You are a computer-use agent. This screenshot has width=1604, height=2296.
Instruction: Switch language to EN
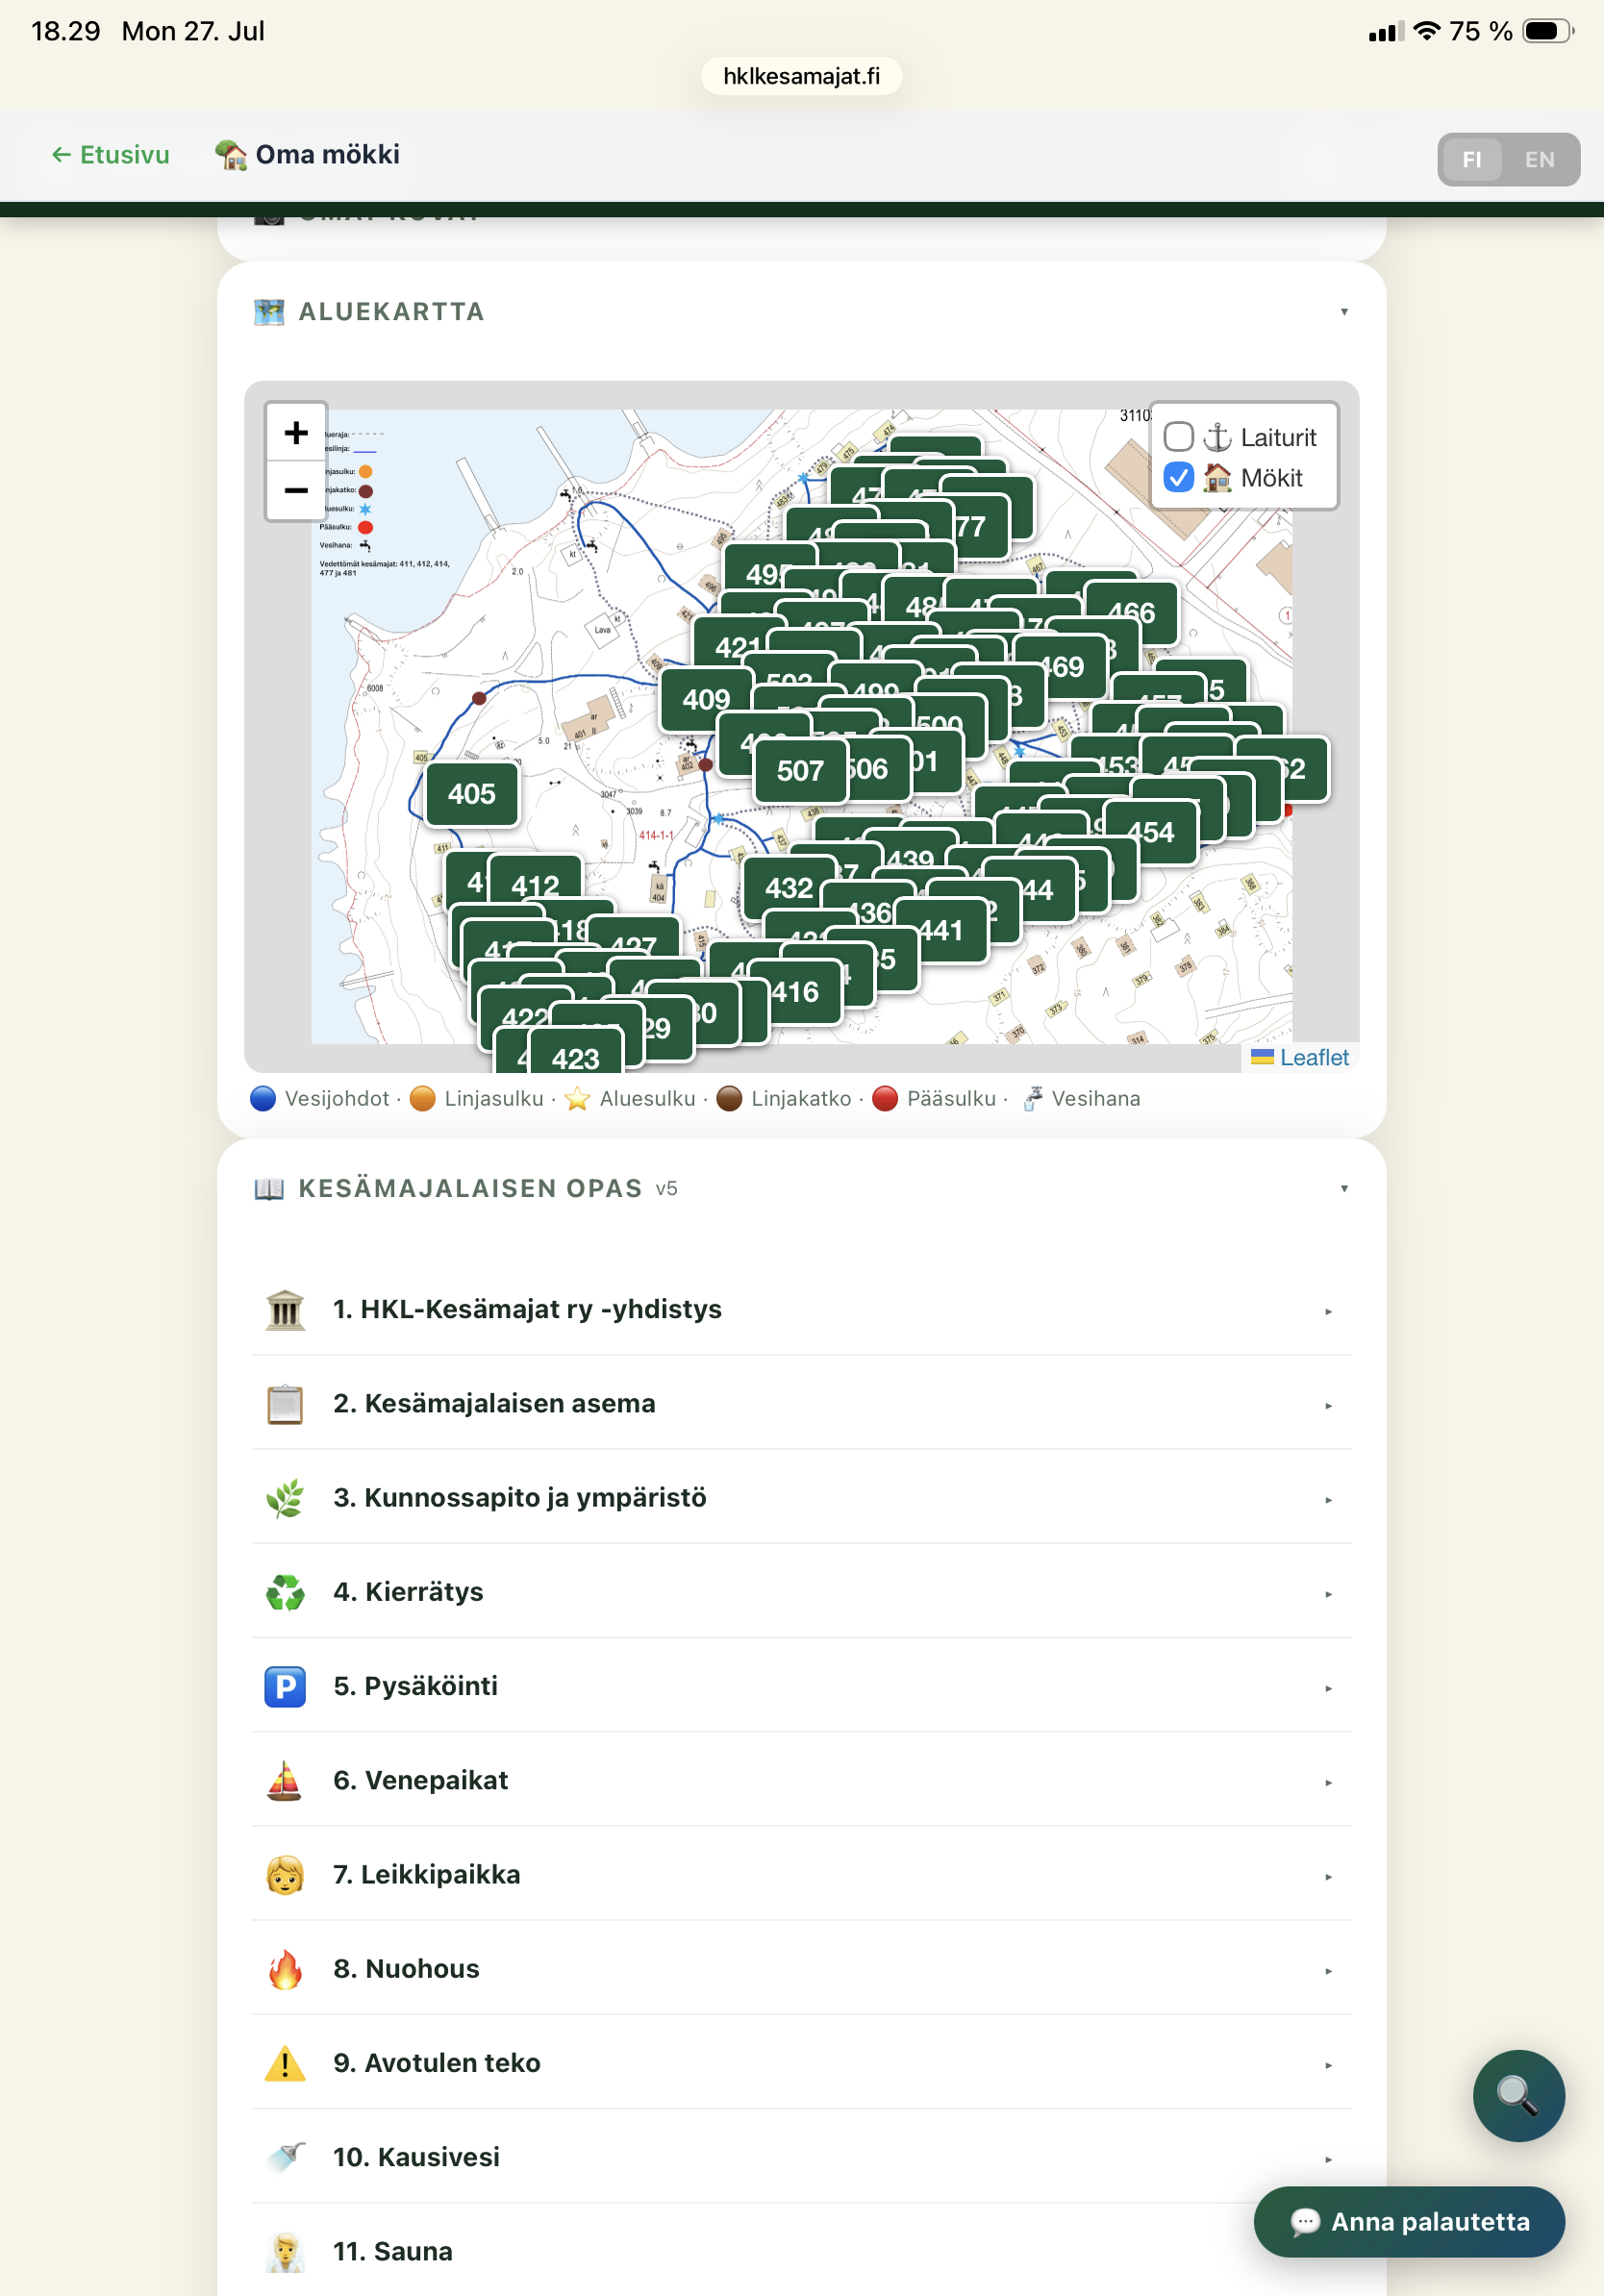tap(1540, 160)
